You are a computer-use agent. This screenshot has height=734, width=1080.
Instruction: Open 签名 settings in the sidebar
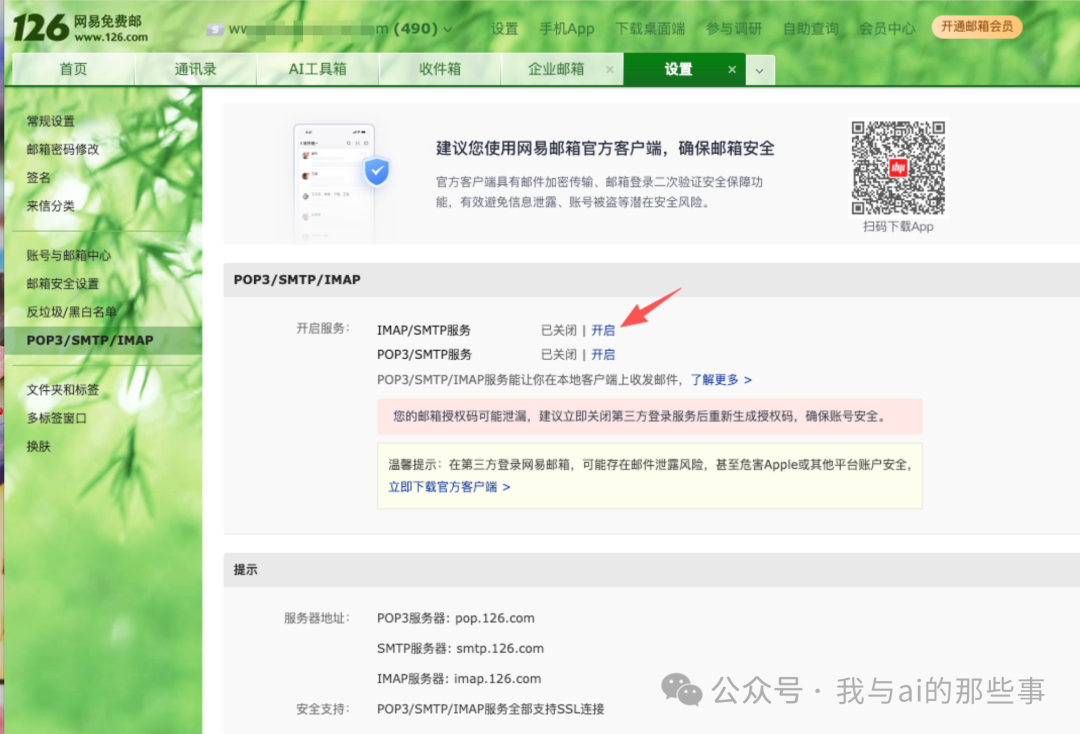(39, 178)
